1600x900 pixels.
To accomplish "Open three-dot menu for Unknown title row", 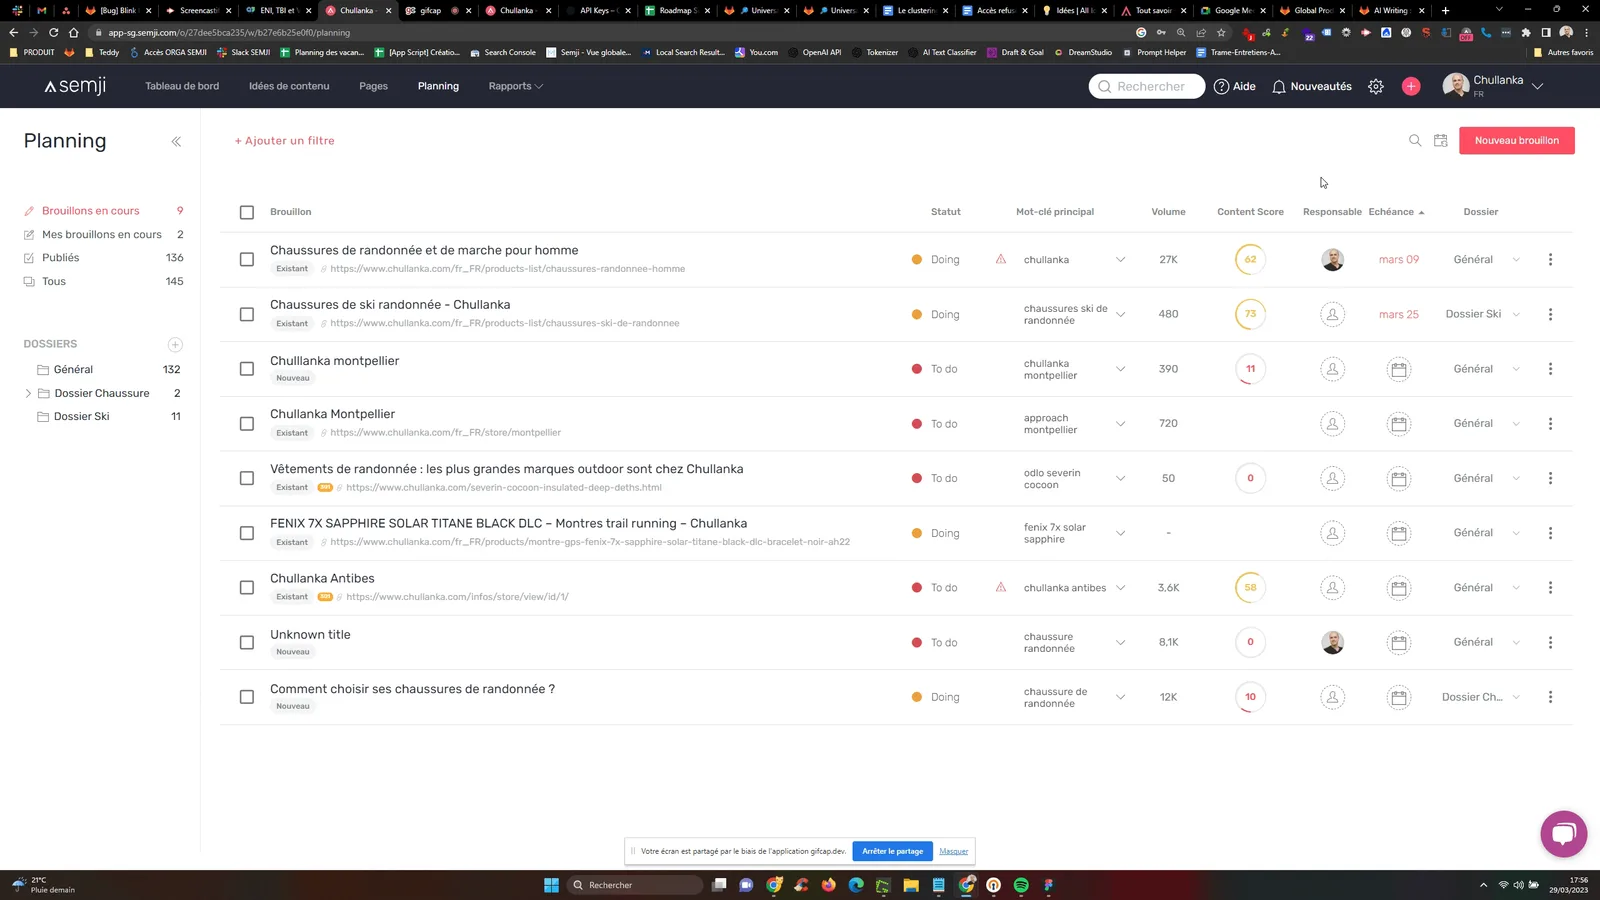I will tap(1550, 642).
